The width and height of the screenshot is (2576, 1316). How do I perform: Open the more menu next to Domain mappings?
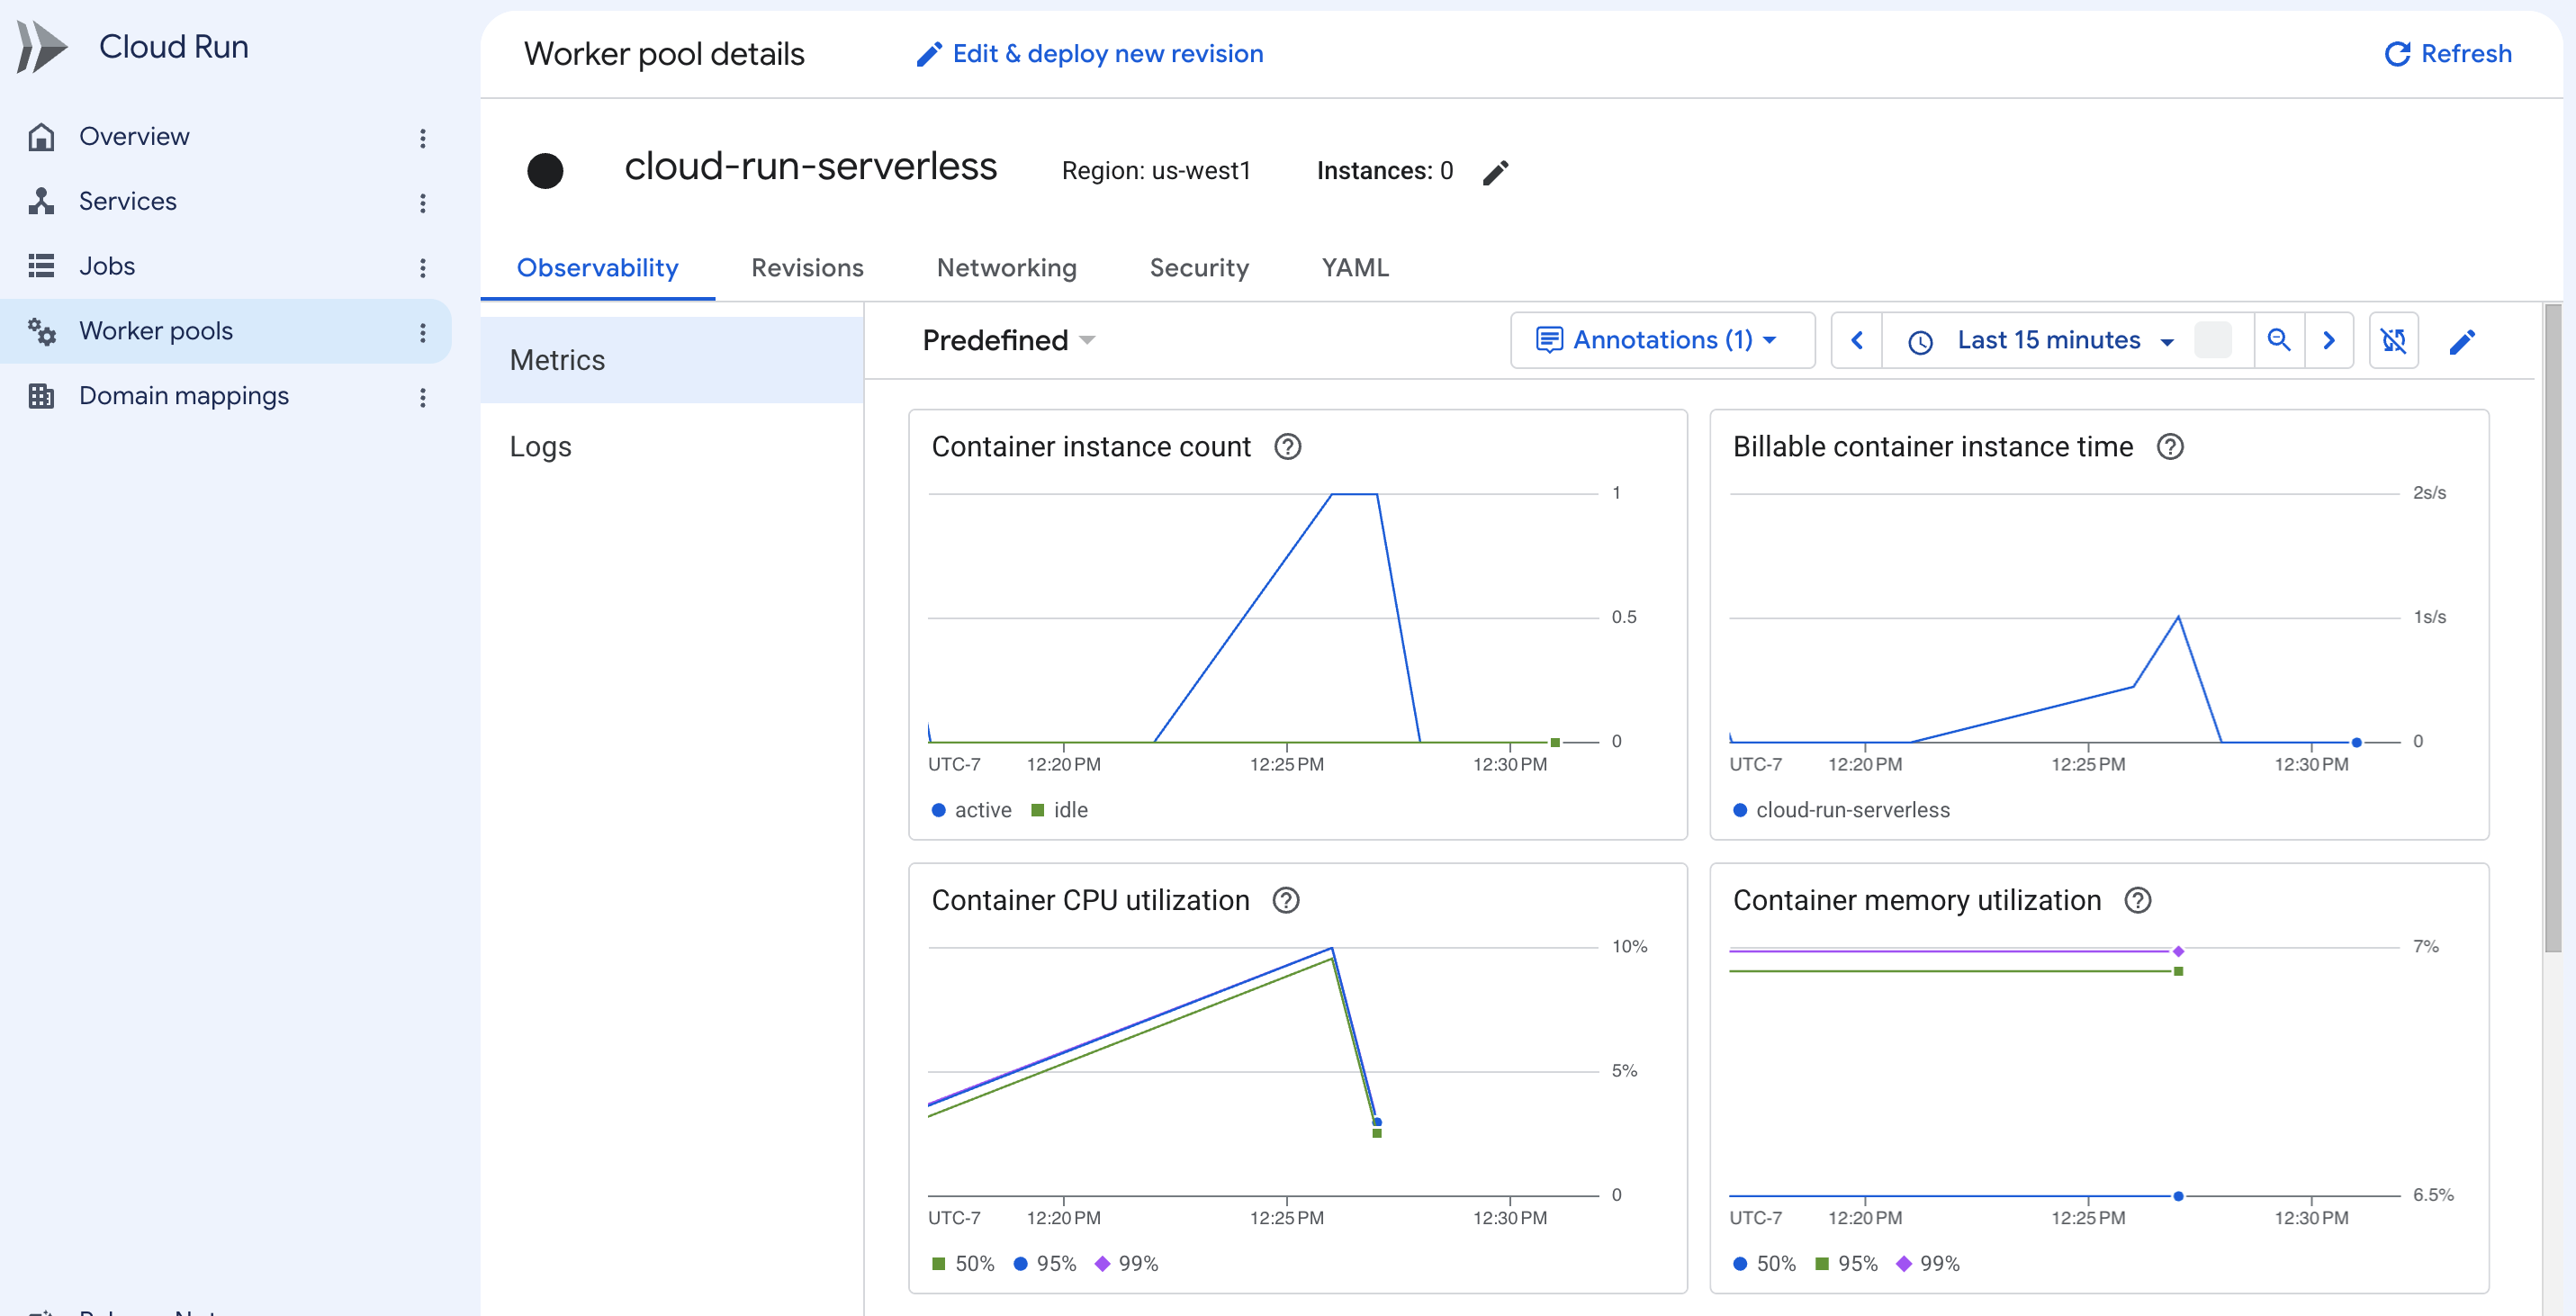click(x=423, y=398)
